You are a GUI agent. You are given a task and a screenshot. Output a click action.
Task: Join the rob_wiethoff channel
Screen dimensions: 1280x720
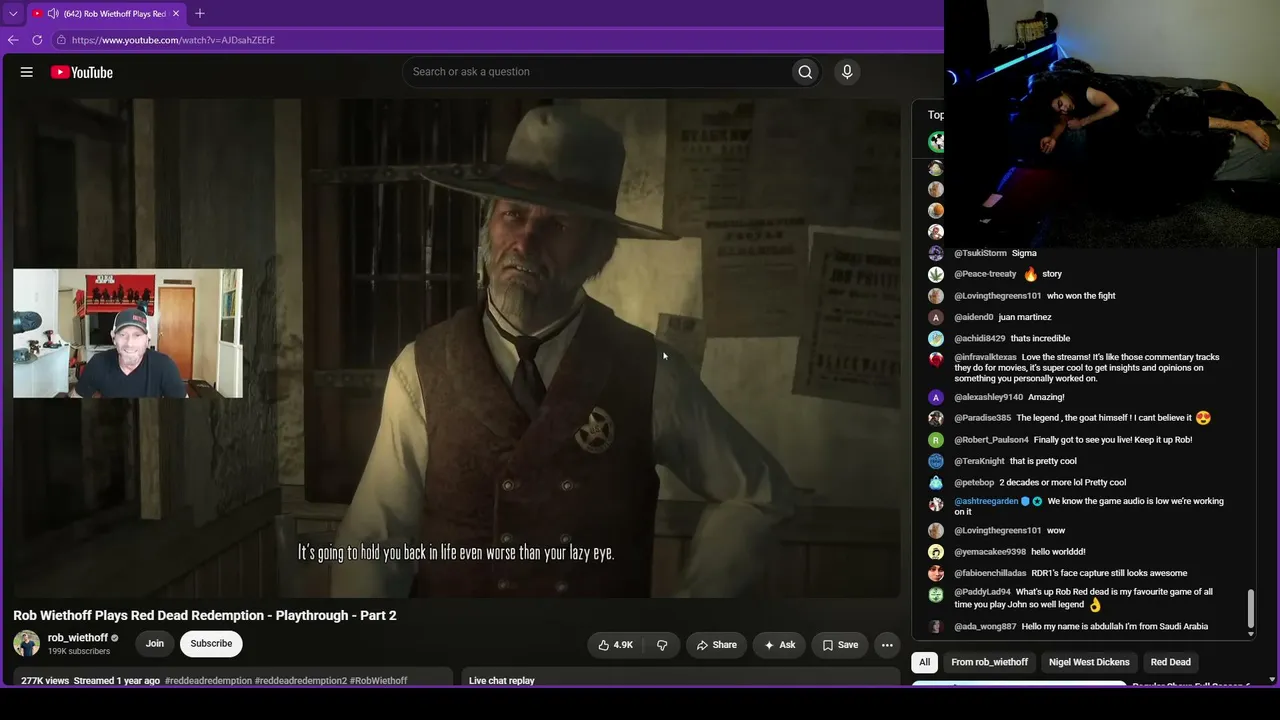click(x=155, y=643)
